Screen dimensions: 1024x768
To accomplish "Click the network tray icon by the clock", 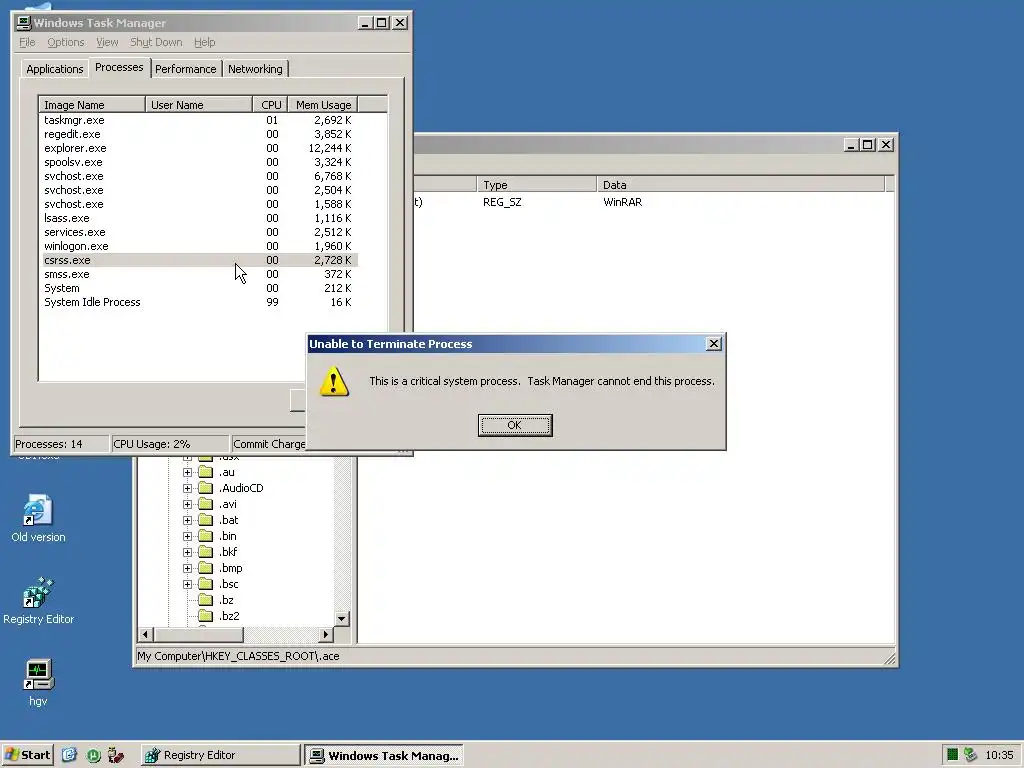I will coord(970,755).
